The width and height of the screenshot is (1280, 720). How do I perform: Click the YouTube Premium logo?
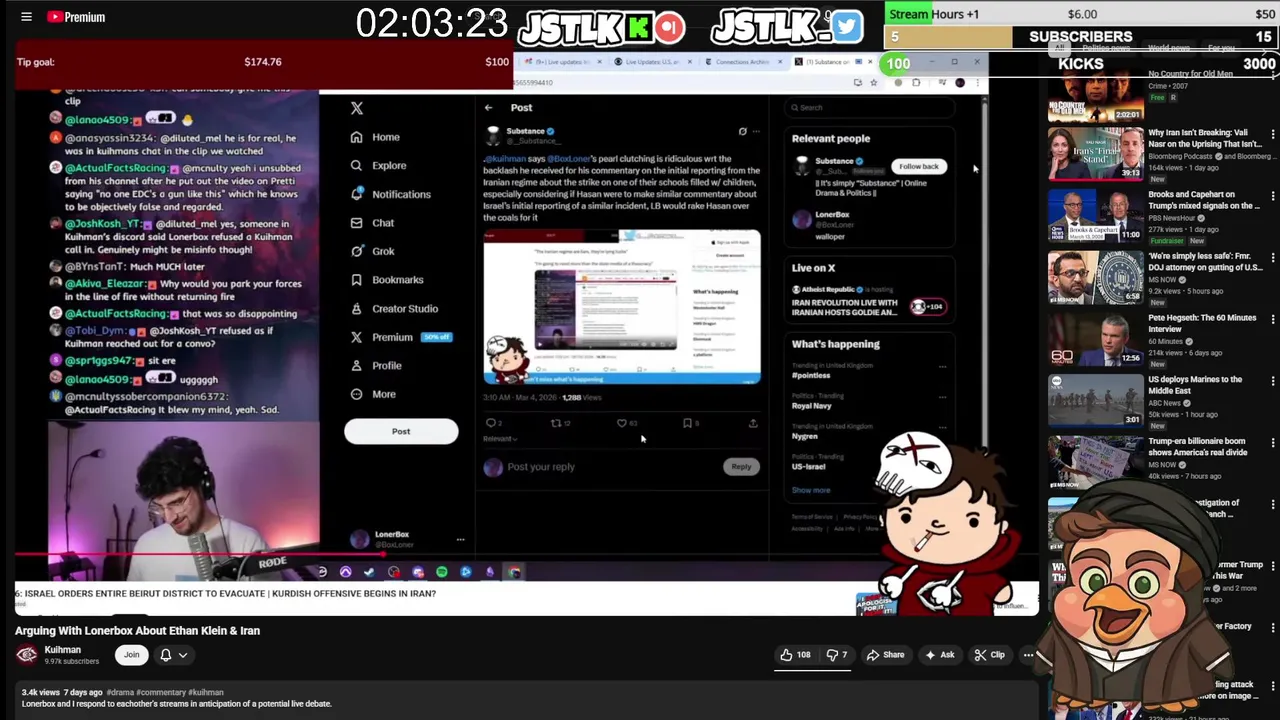point(77,17)
